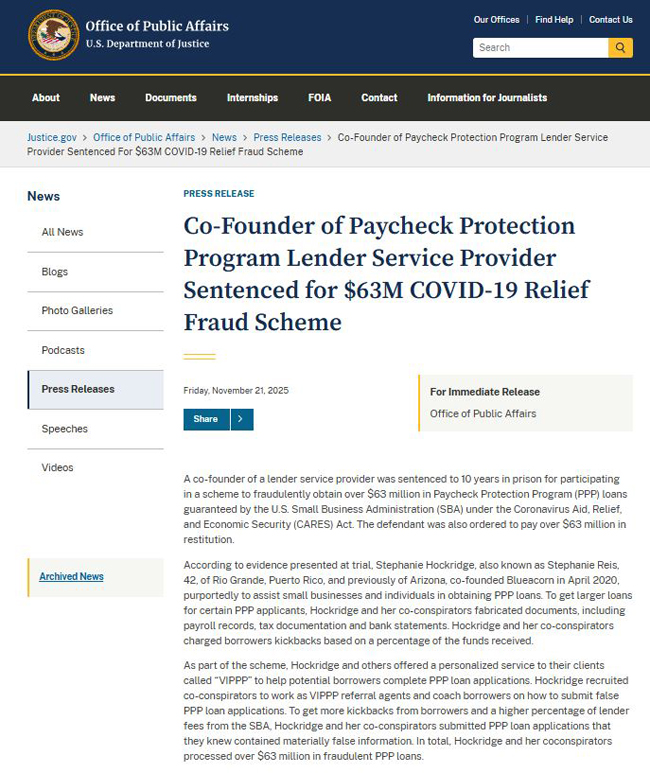Go to the Internships page
This screenshot has width=650, height=773.
tap(252, 98)
